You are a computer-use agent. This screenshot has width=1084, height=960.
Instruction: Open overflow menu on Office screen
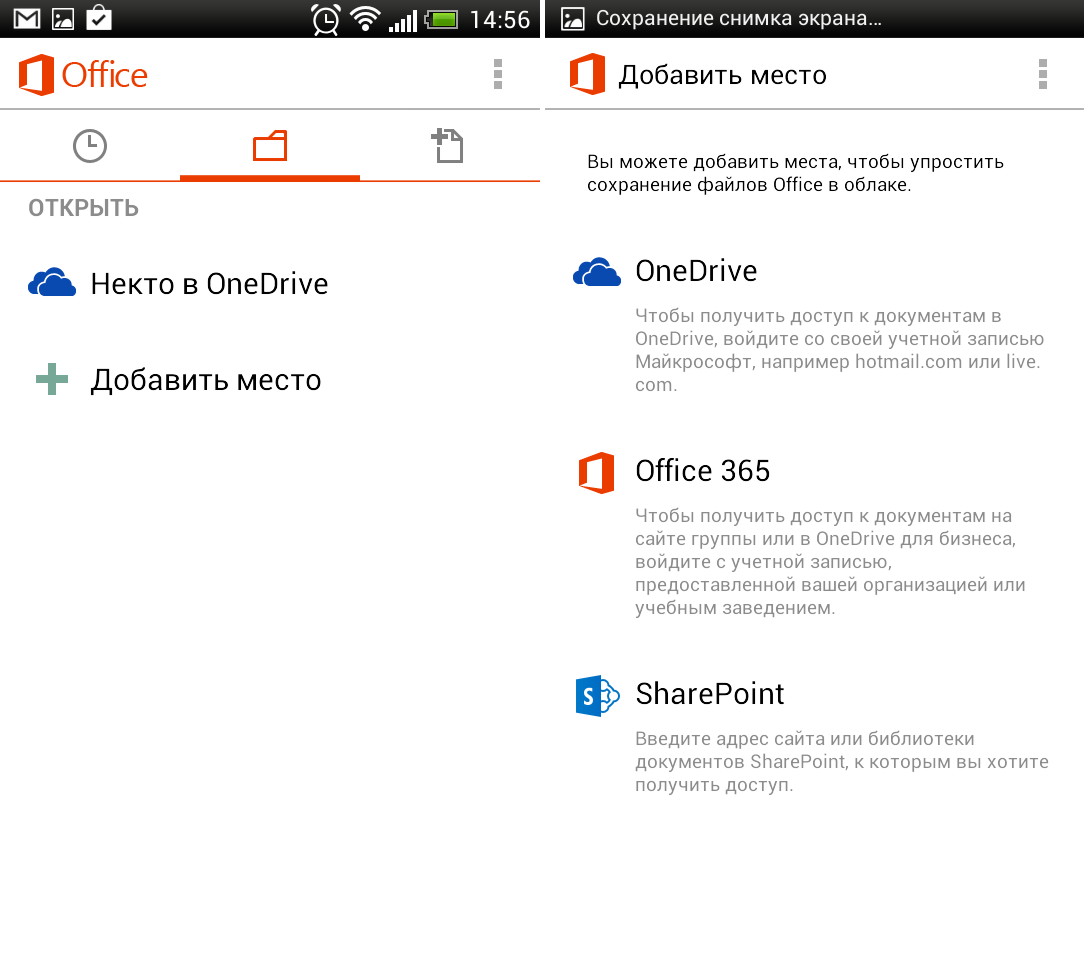(x=497, y=74)
